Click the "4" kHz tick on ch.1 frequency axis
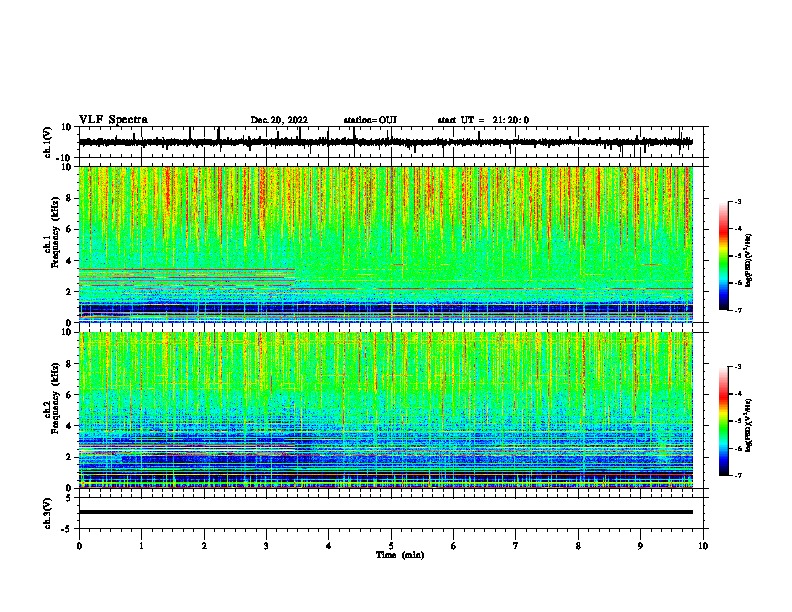This screenshot has width=792, height=612. 69,261
